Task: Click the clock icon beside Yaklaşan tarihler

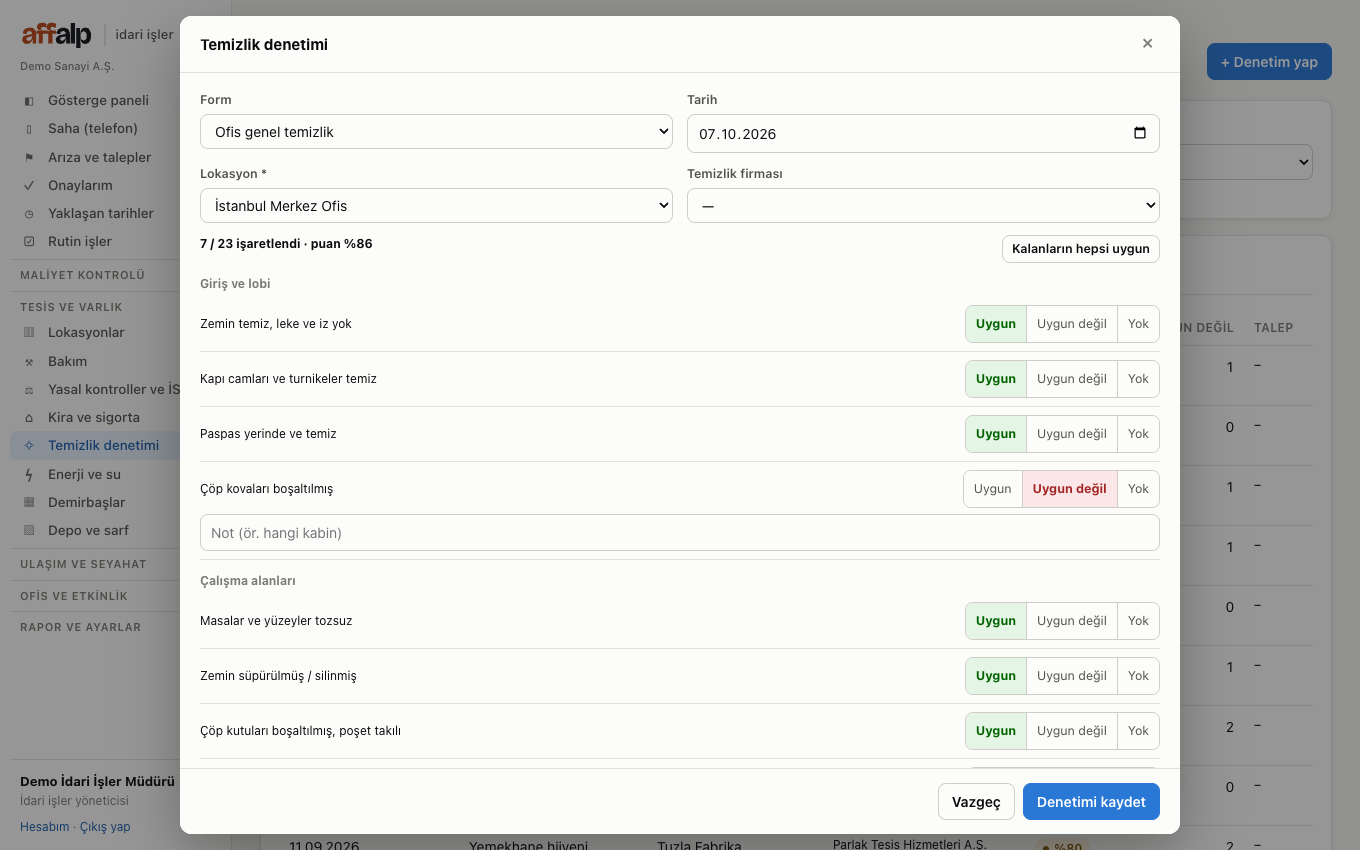Action: (x=29, y=214)
